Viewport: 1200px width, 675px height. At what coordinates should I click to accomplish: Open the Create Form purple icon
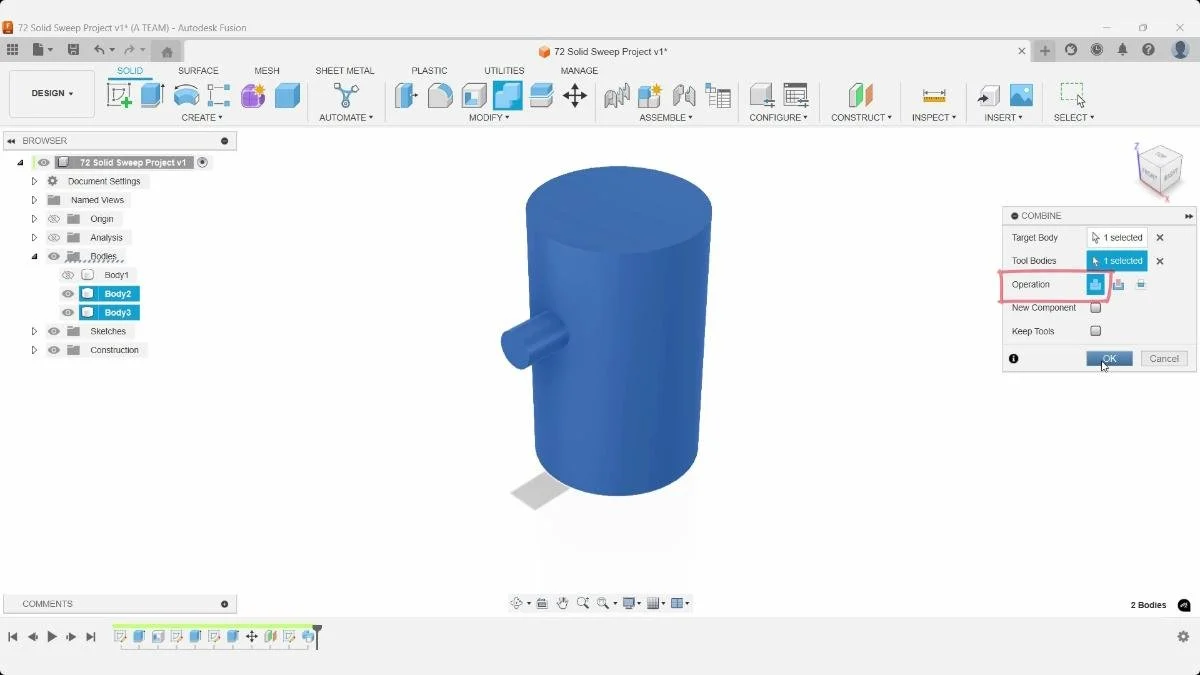(253, 95)
